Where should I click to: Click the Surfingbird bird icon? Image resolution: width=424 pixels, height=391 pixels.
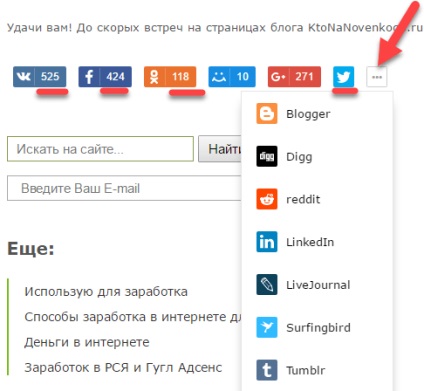point(267,327)
